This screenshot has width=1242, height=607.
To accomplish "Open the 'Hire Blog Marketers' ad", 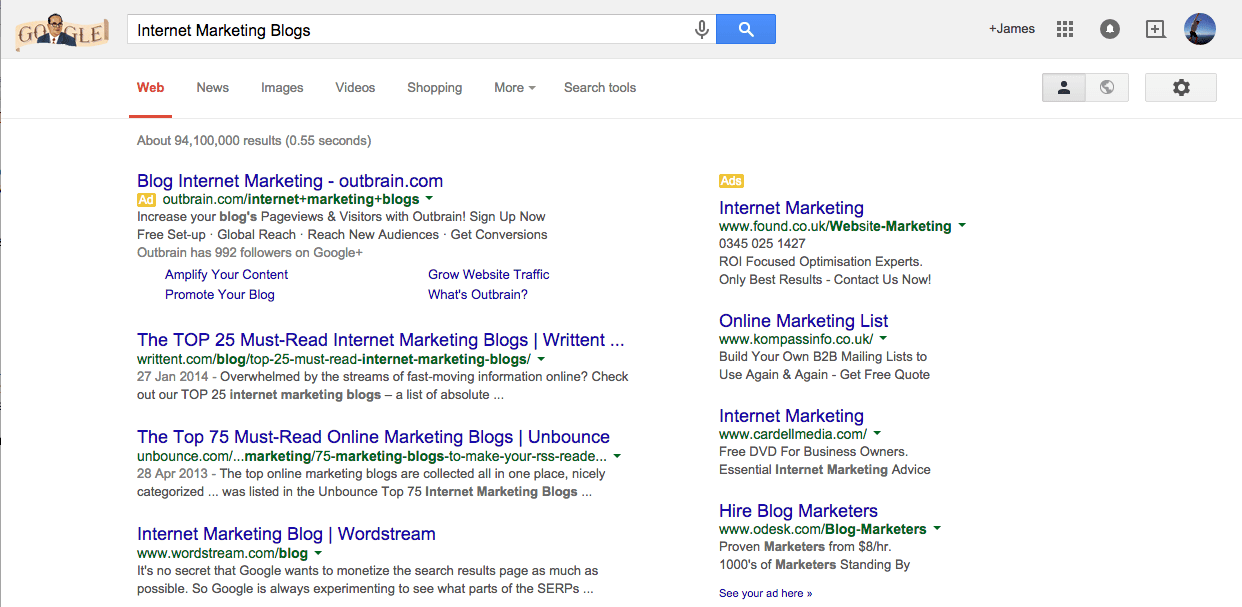I will [x=798, y=511].
